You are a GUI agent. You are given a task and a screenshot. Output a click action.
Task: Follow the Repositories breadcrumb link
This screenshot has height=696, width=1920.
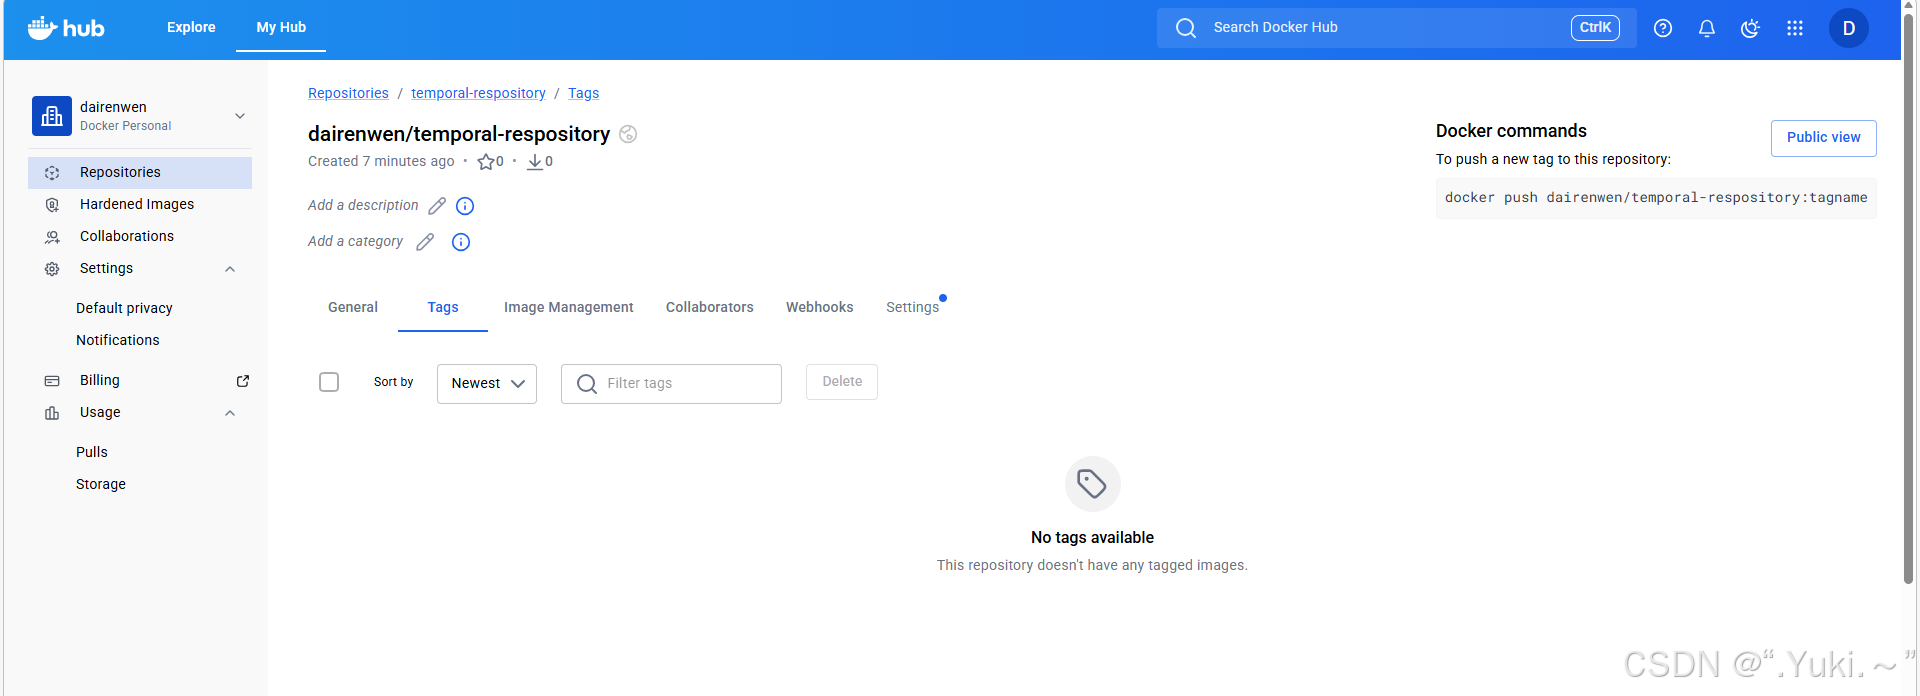pos(348,93)
